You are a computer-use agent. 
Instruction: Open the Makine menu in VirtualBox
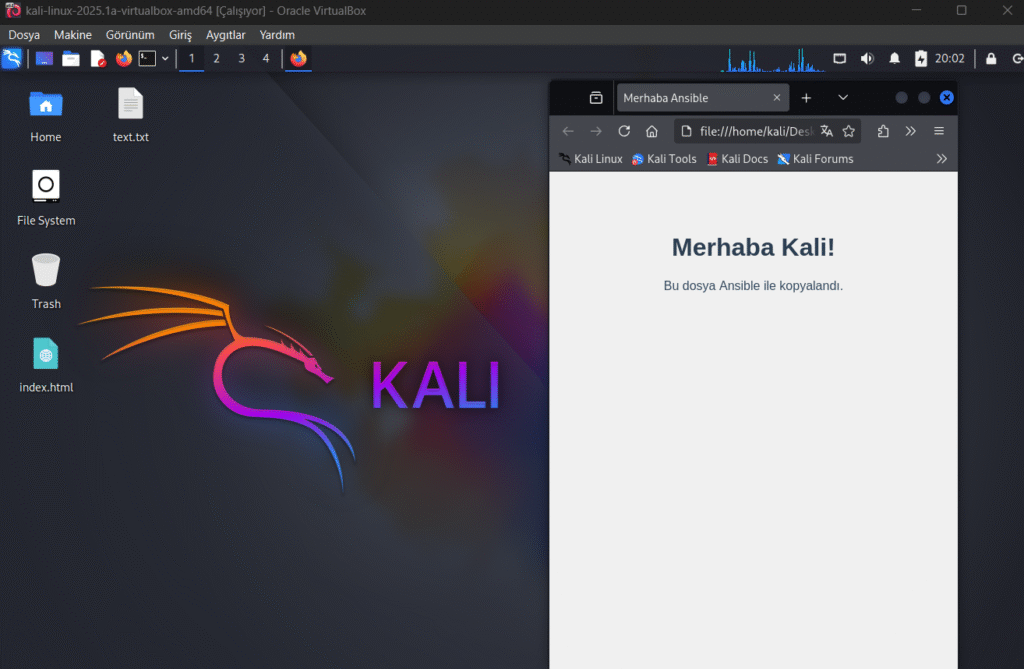pos(72,35)
